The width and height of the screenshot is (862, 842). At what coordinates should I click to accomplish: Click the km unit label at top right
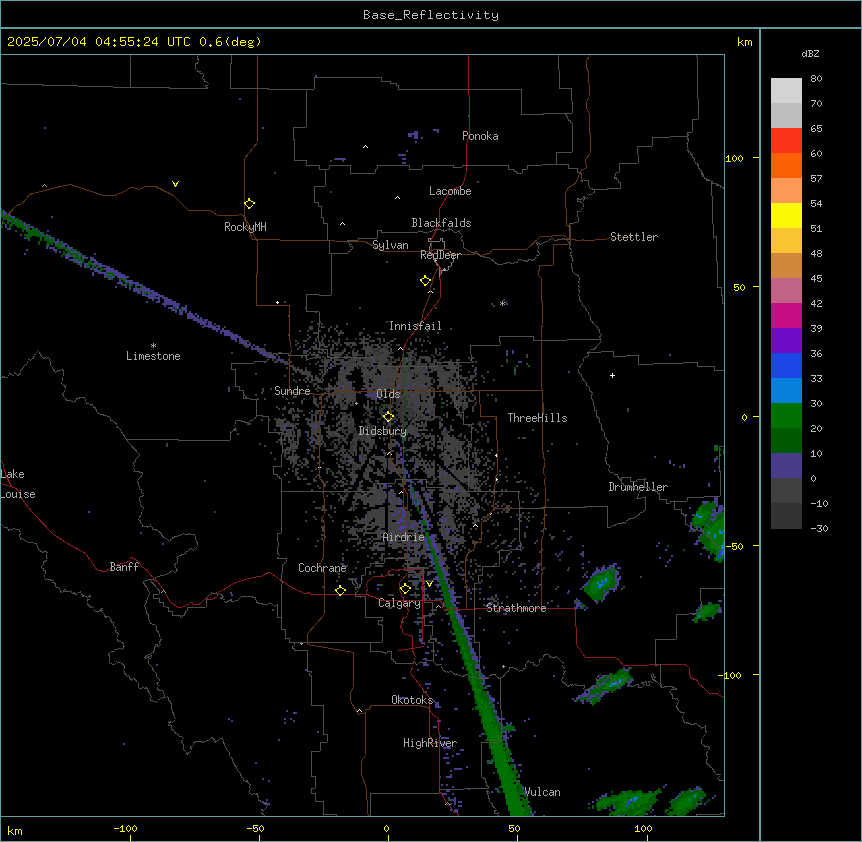(x=744, y=42)
